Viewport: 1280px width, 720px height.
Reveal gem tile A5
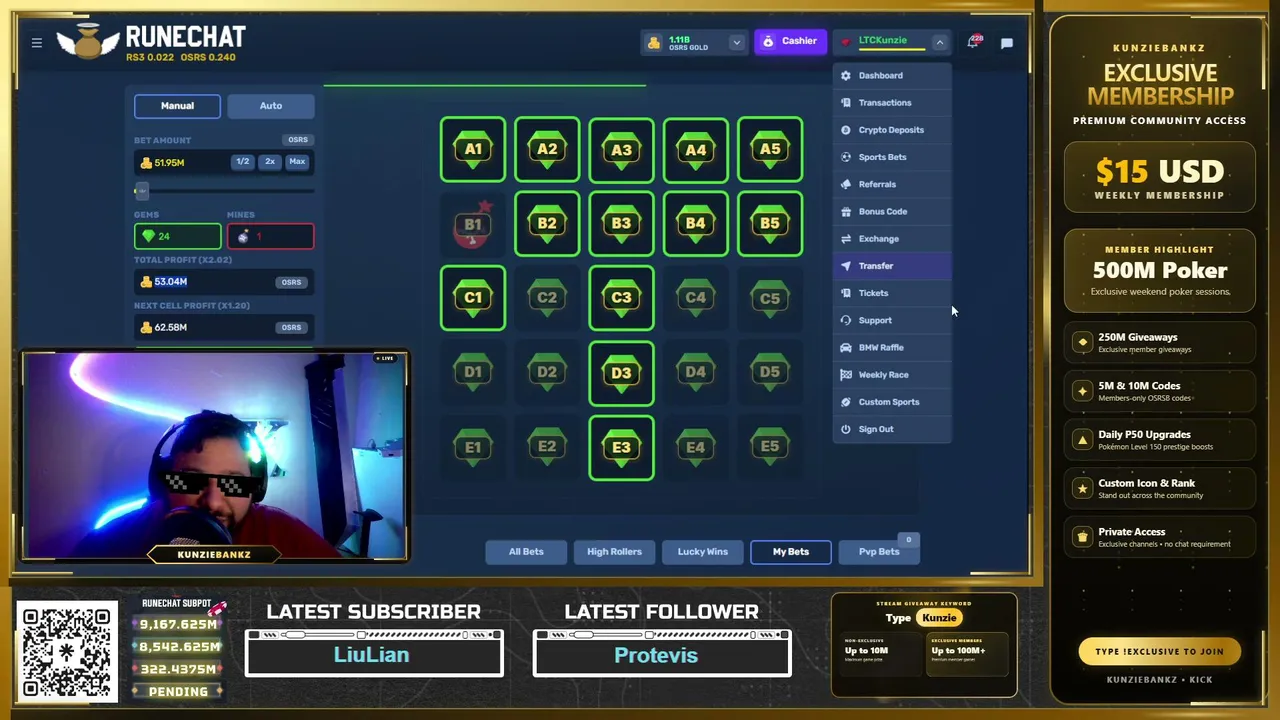(769, 150)
